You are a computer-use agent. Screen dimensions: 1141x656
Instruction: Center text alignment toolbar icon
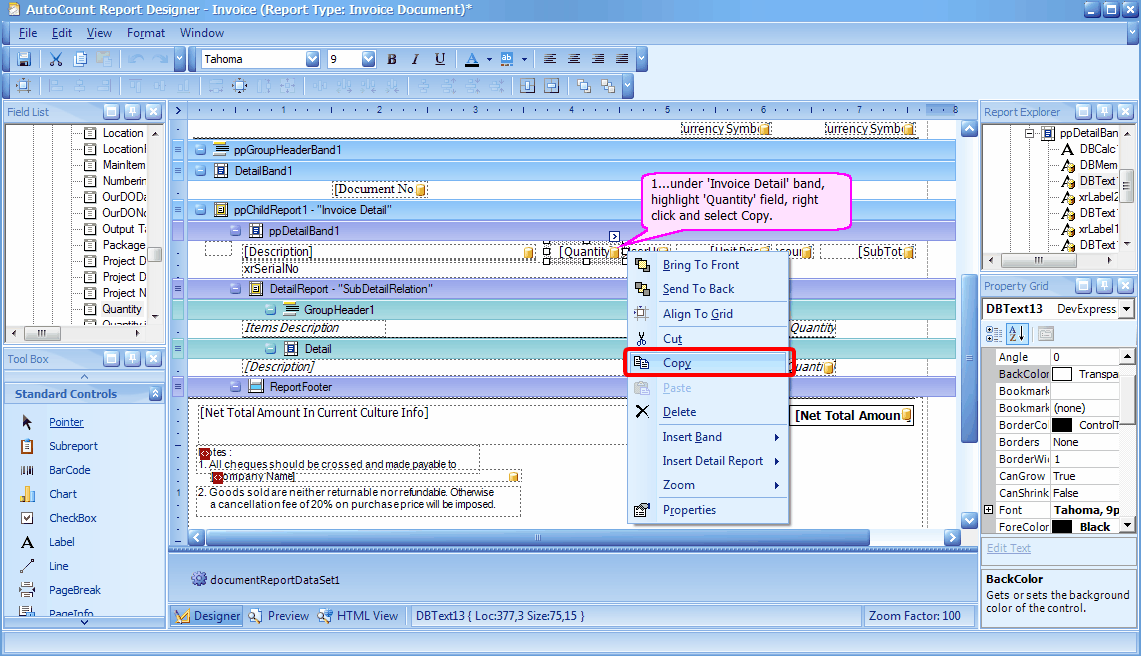tap(574, 59)
